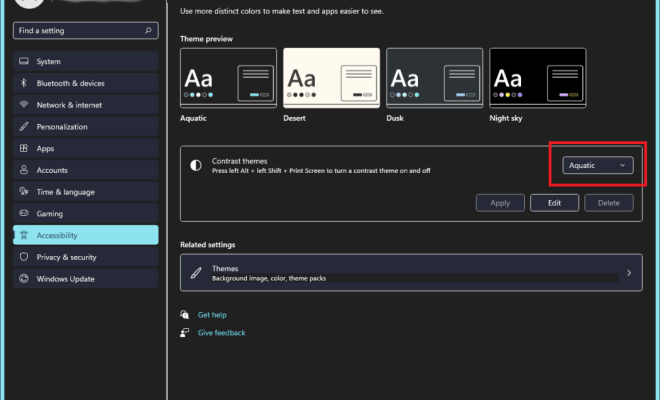This screenshot has width=660, height=400.
Task: Click the Network Wi-Fi icon in sidebar
Action: point(24,104)
